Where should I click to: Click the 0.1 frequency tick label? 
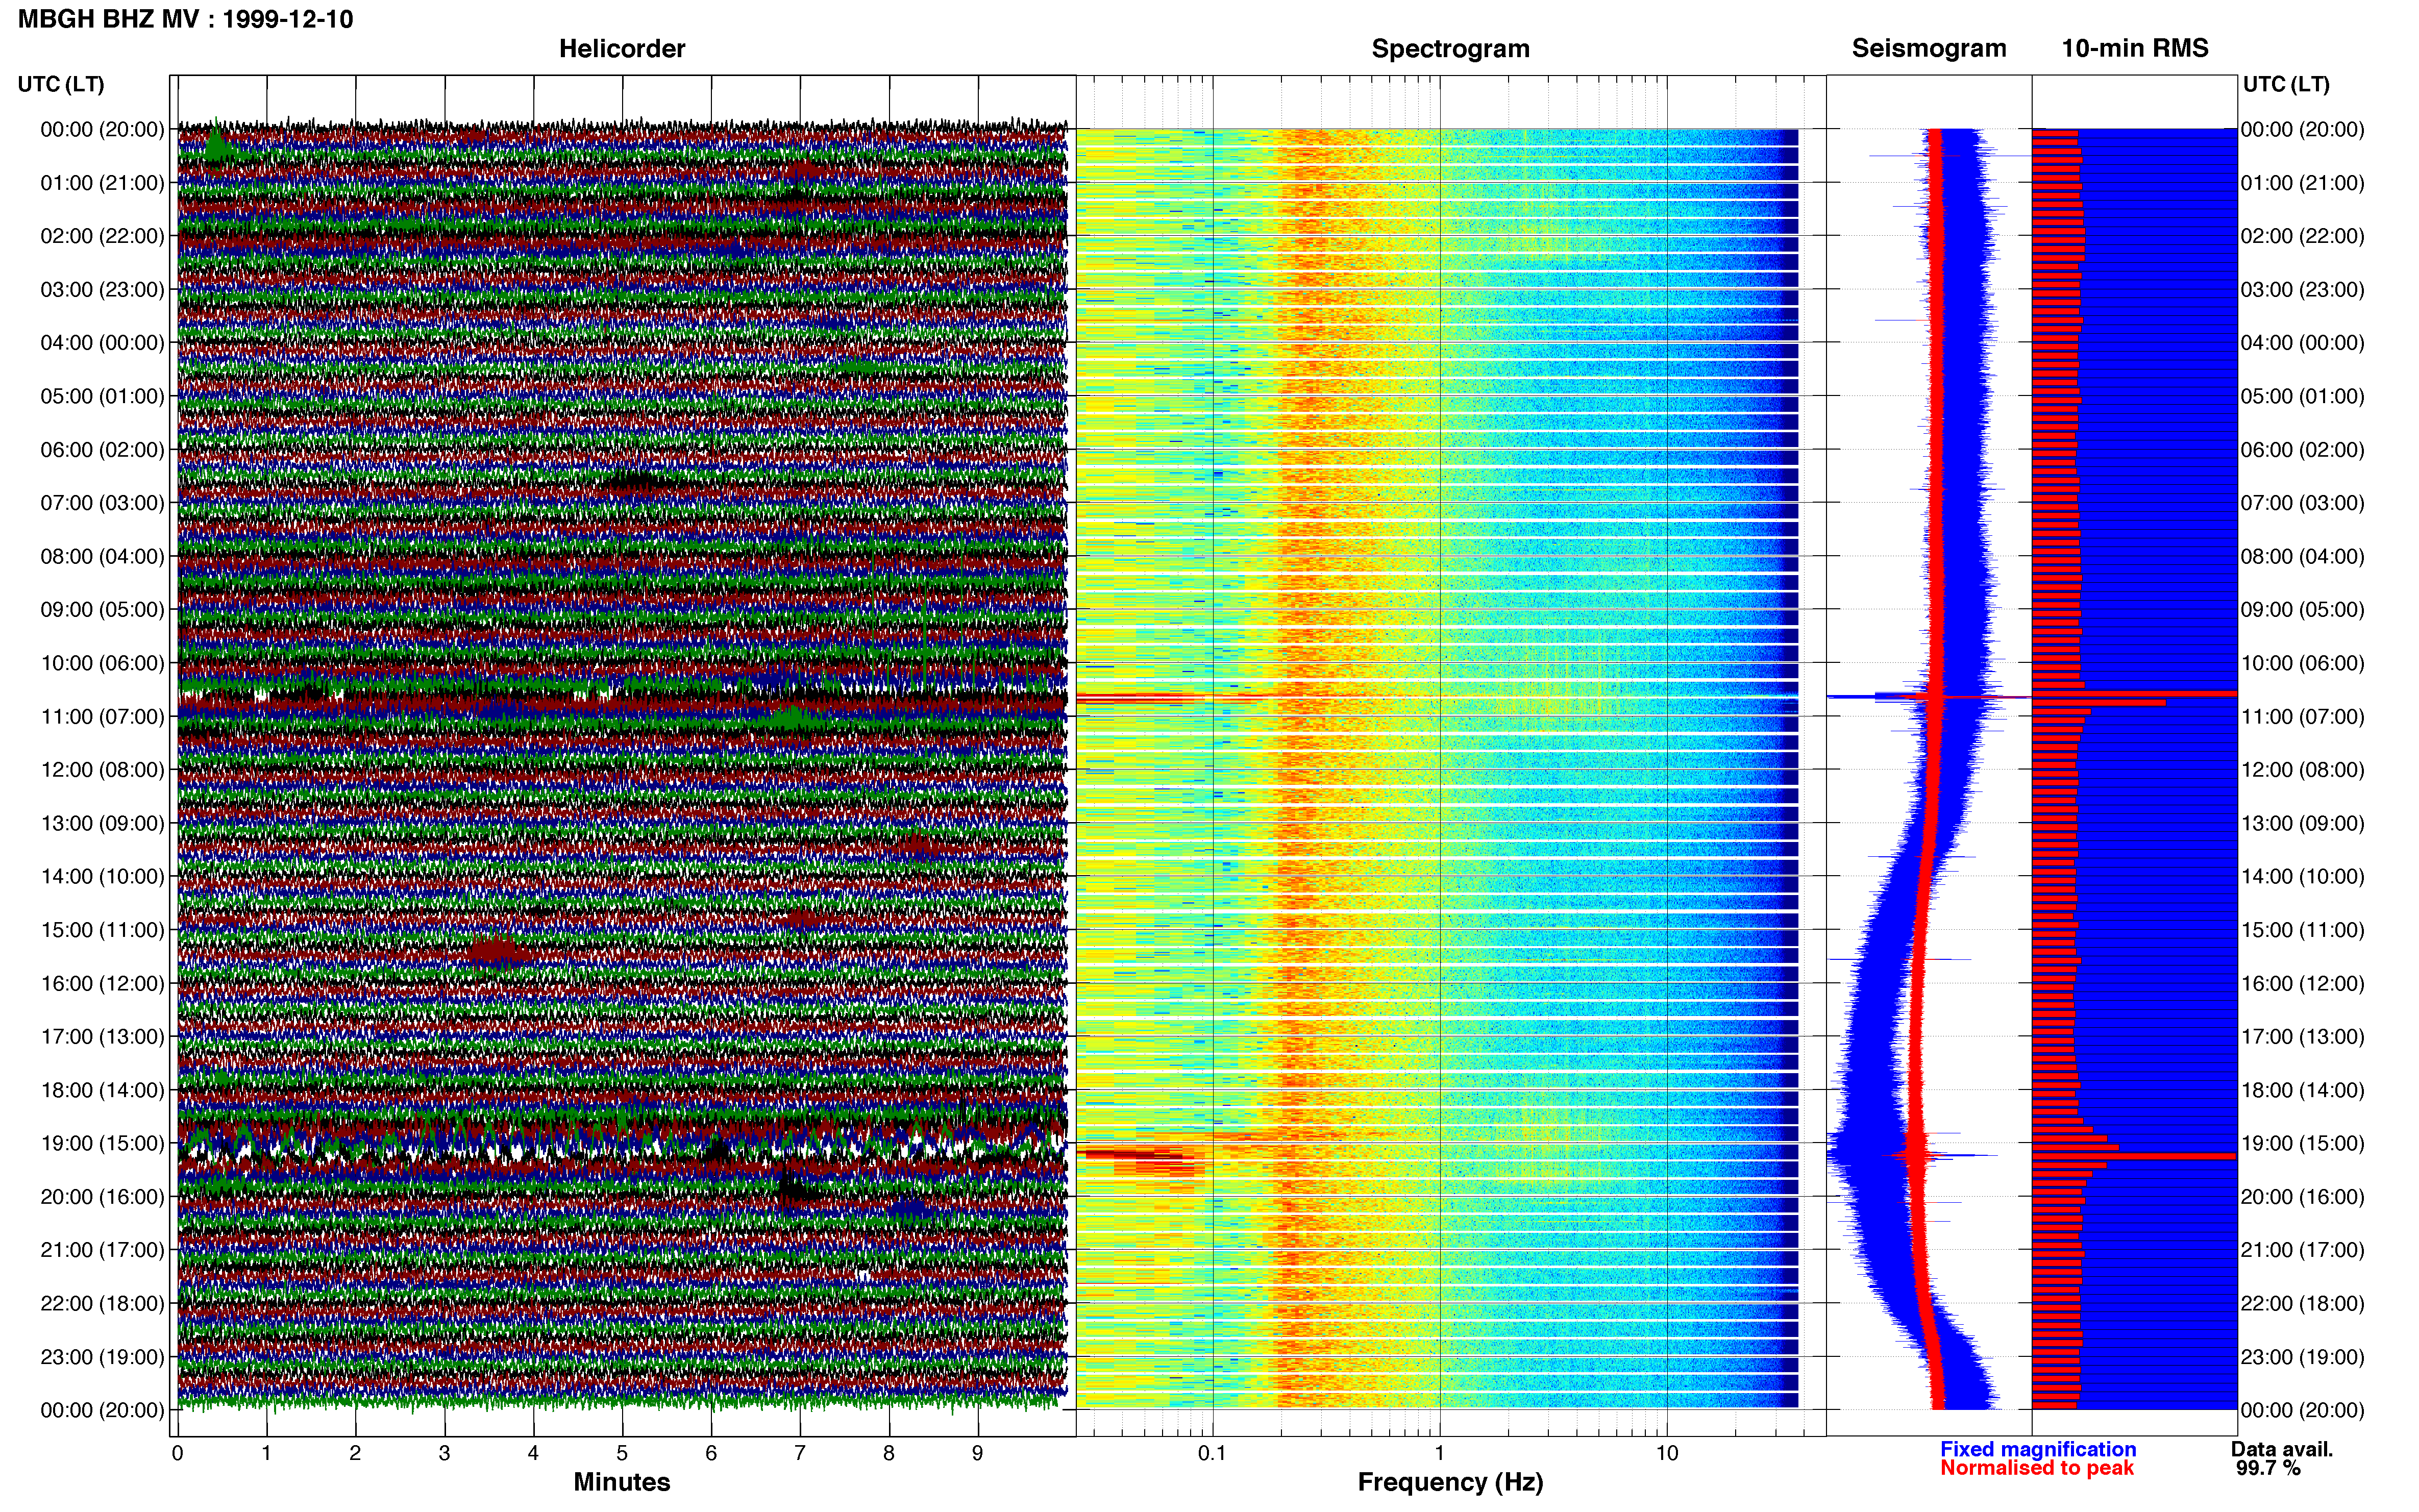(1212, 1453)
